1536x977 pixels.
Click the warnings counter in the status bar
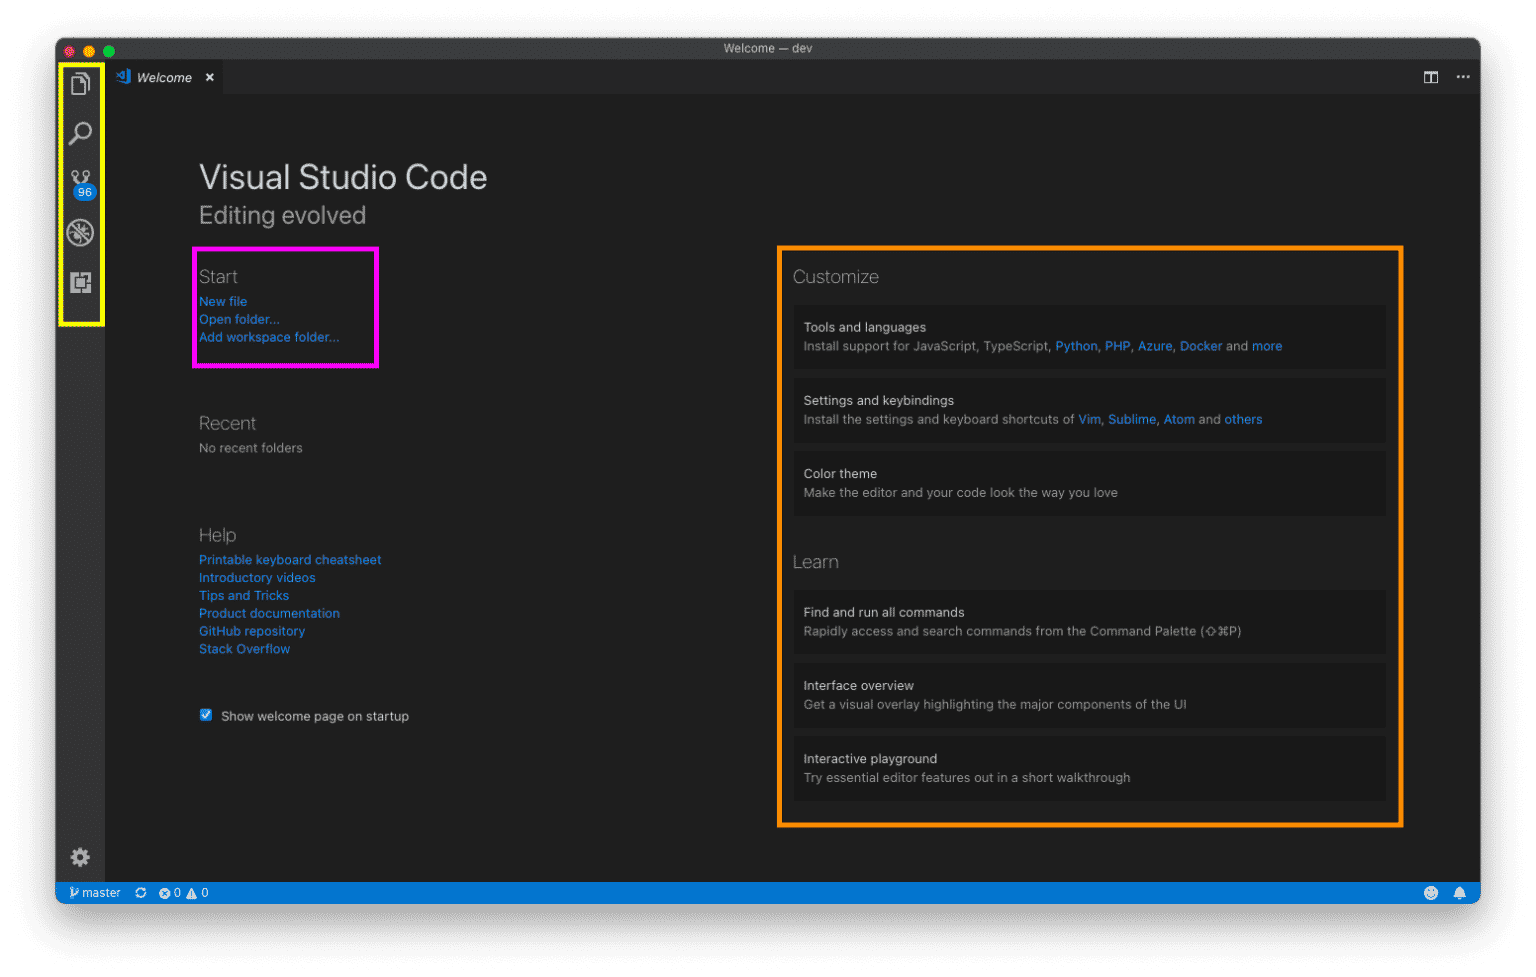(197, 892)
